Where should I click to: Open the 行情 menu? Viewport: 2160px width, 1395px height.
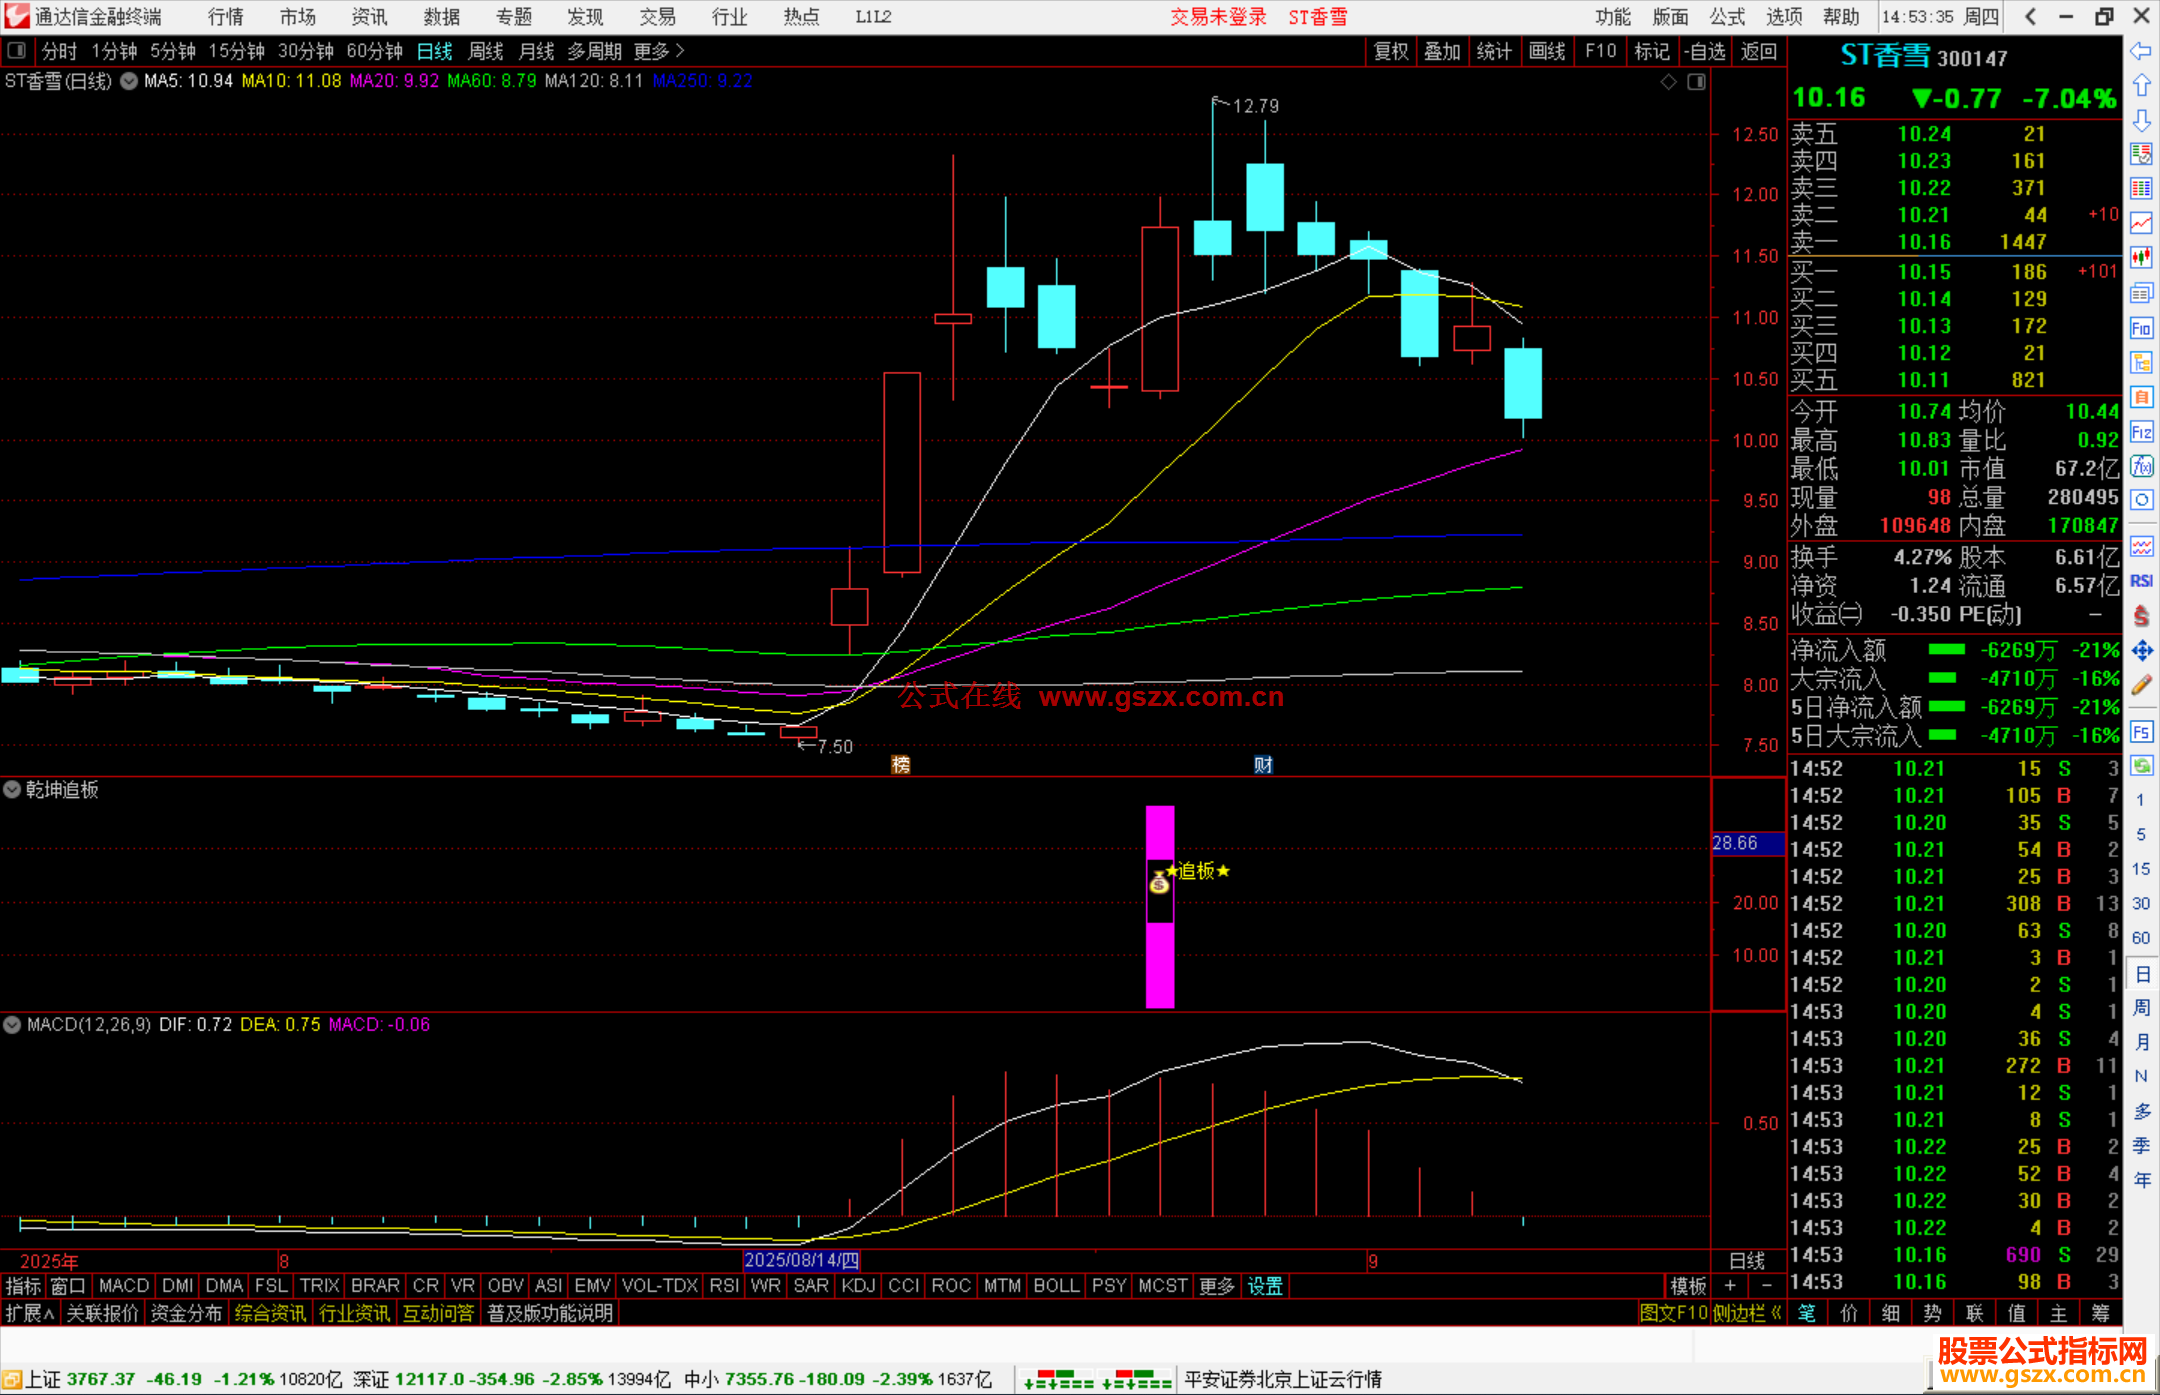(226, 17)
